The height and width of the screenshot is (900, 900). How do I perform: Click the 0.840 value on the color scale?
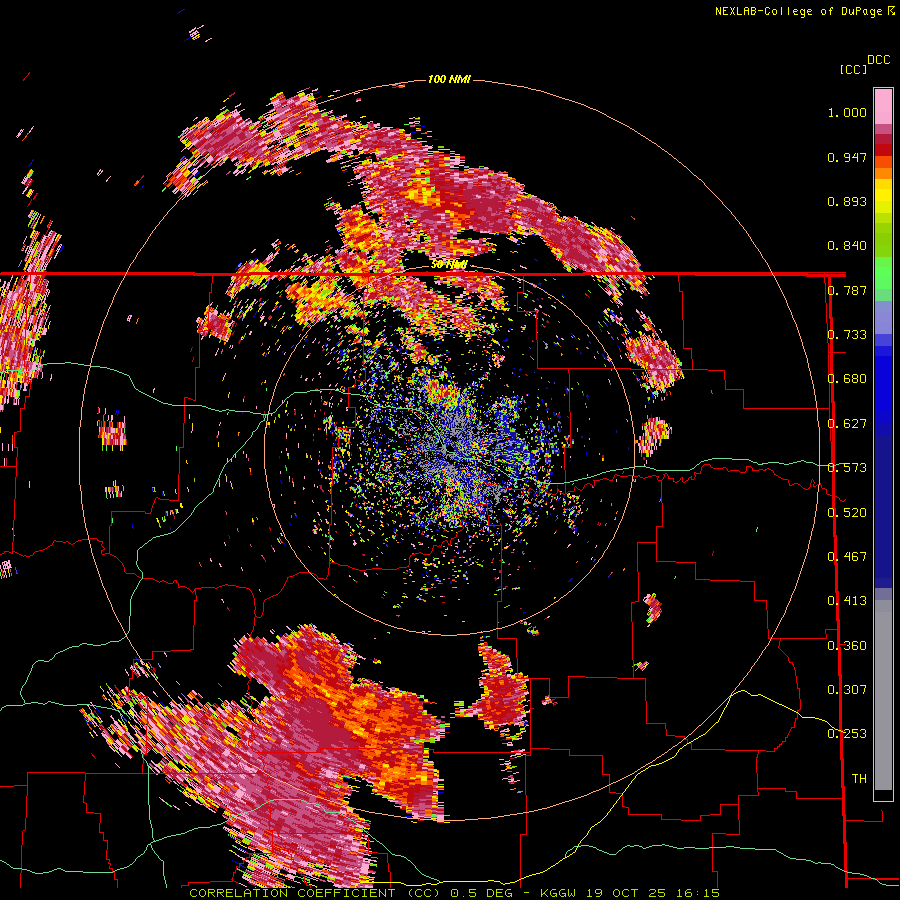[x=847, y=246]
